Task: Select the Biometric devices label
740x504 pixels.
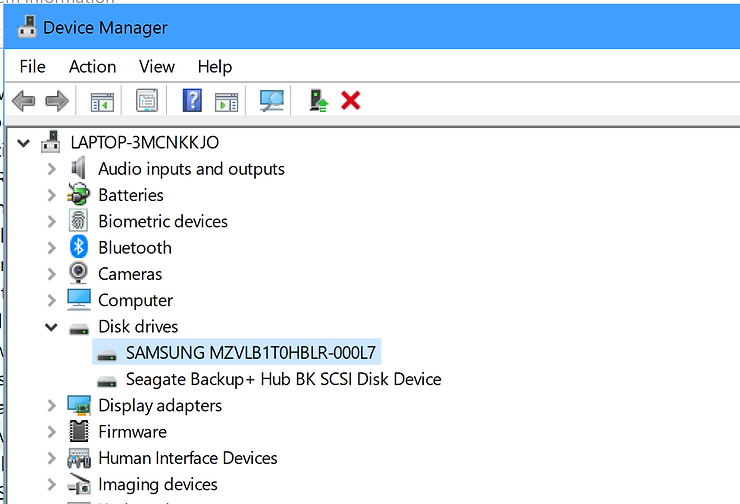Action: [x=163, y=221]
